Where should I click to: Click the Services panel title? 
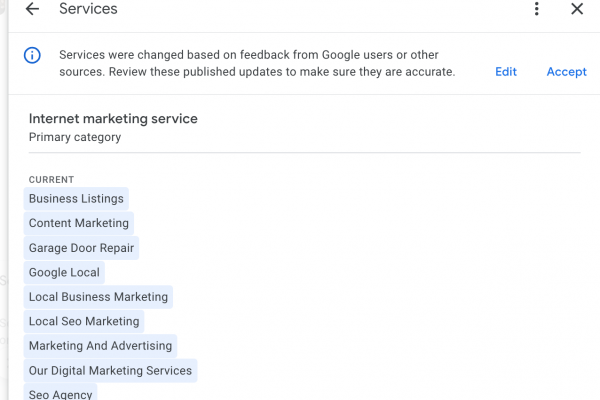[88, 9]
